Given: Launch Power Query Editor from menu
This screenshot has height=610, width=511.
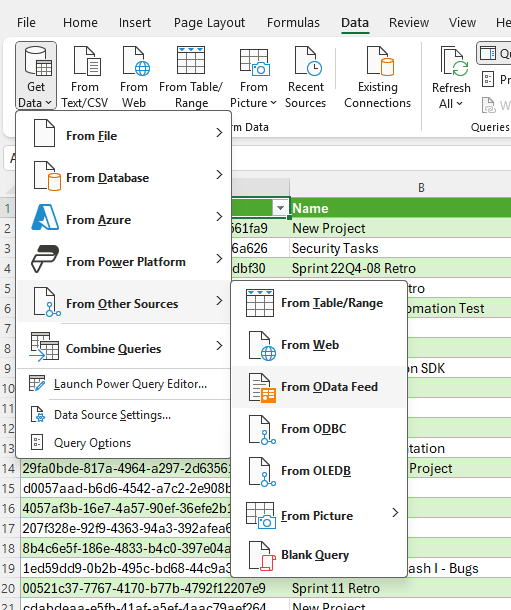Looking at the screenshot, I should point(124,384).
